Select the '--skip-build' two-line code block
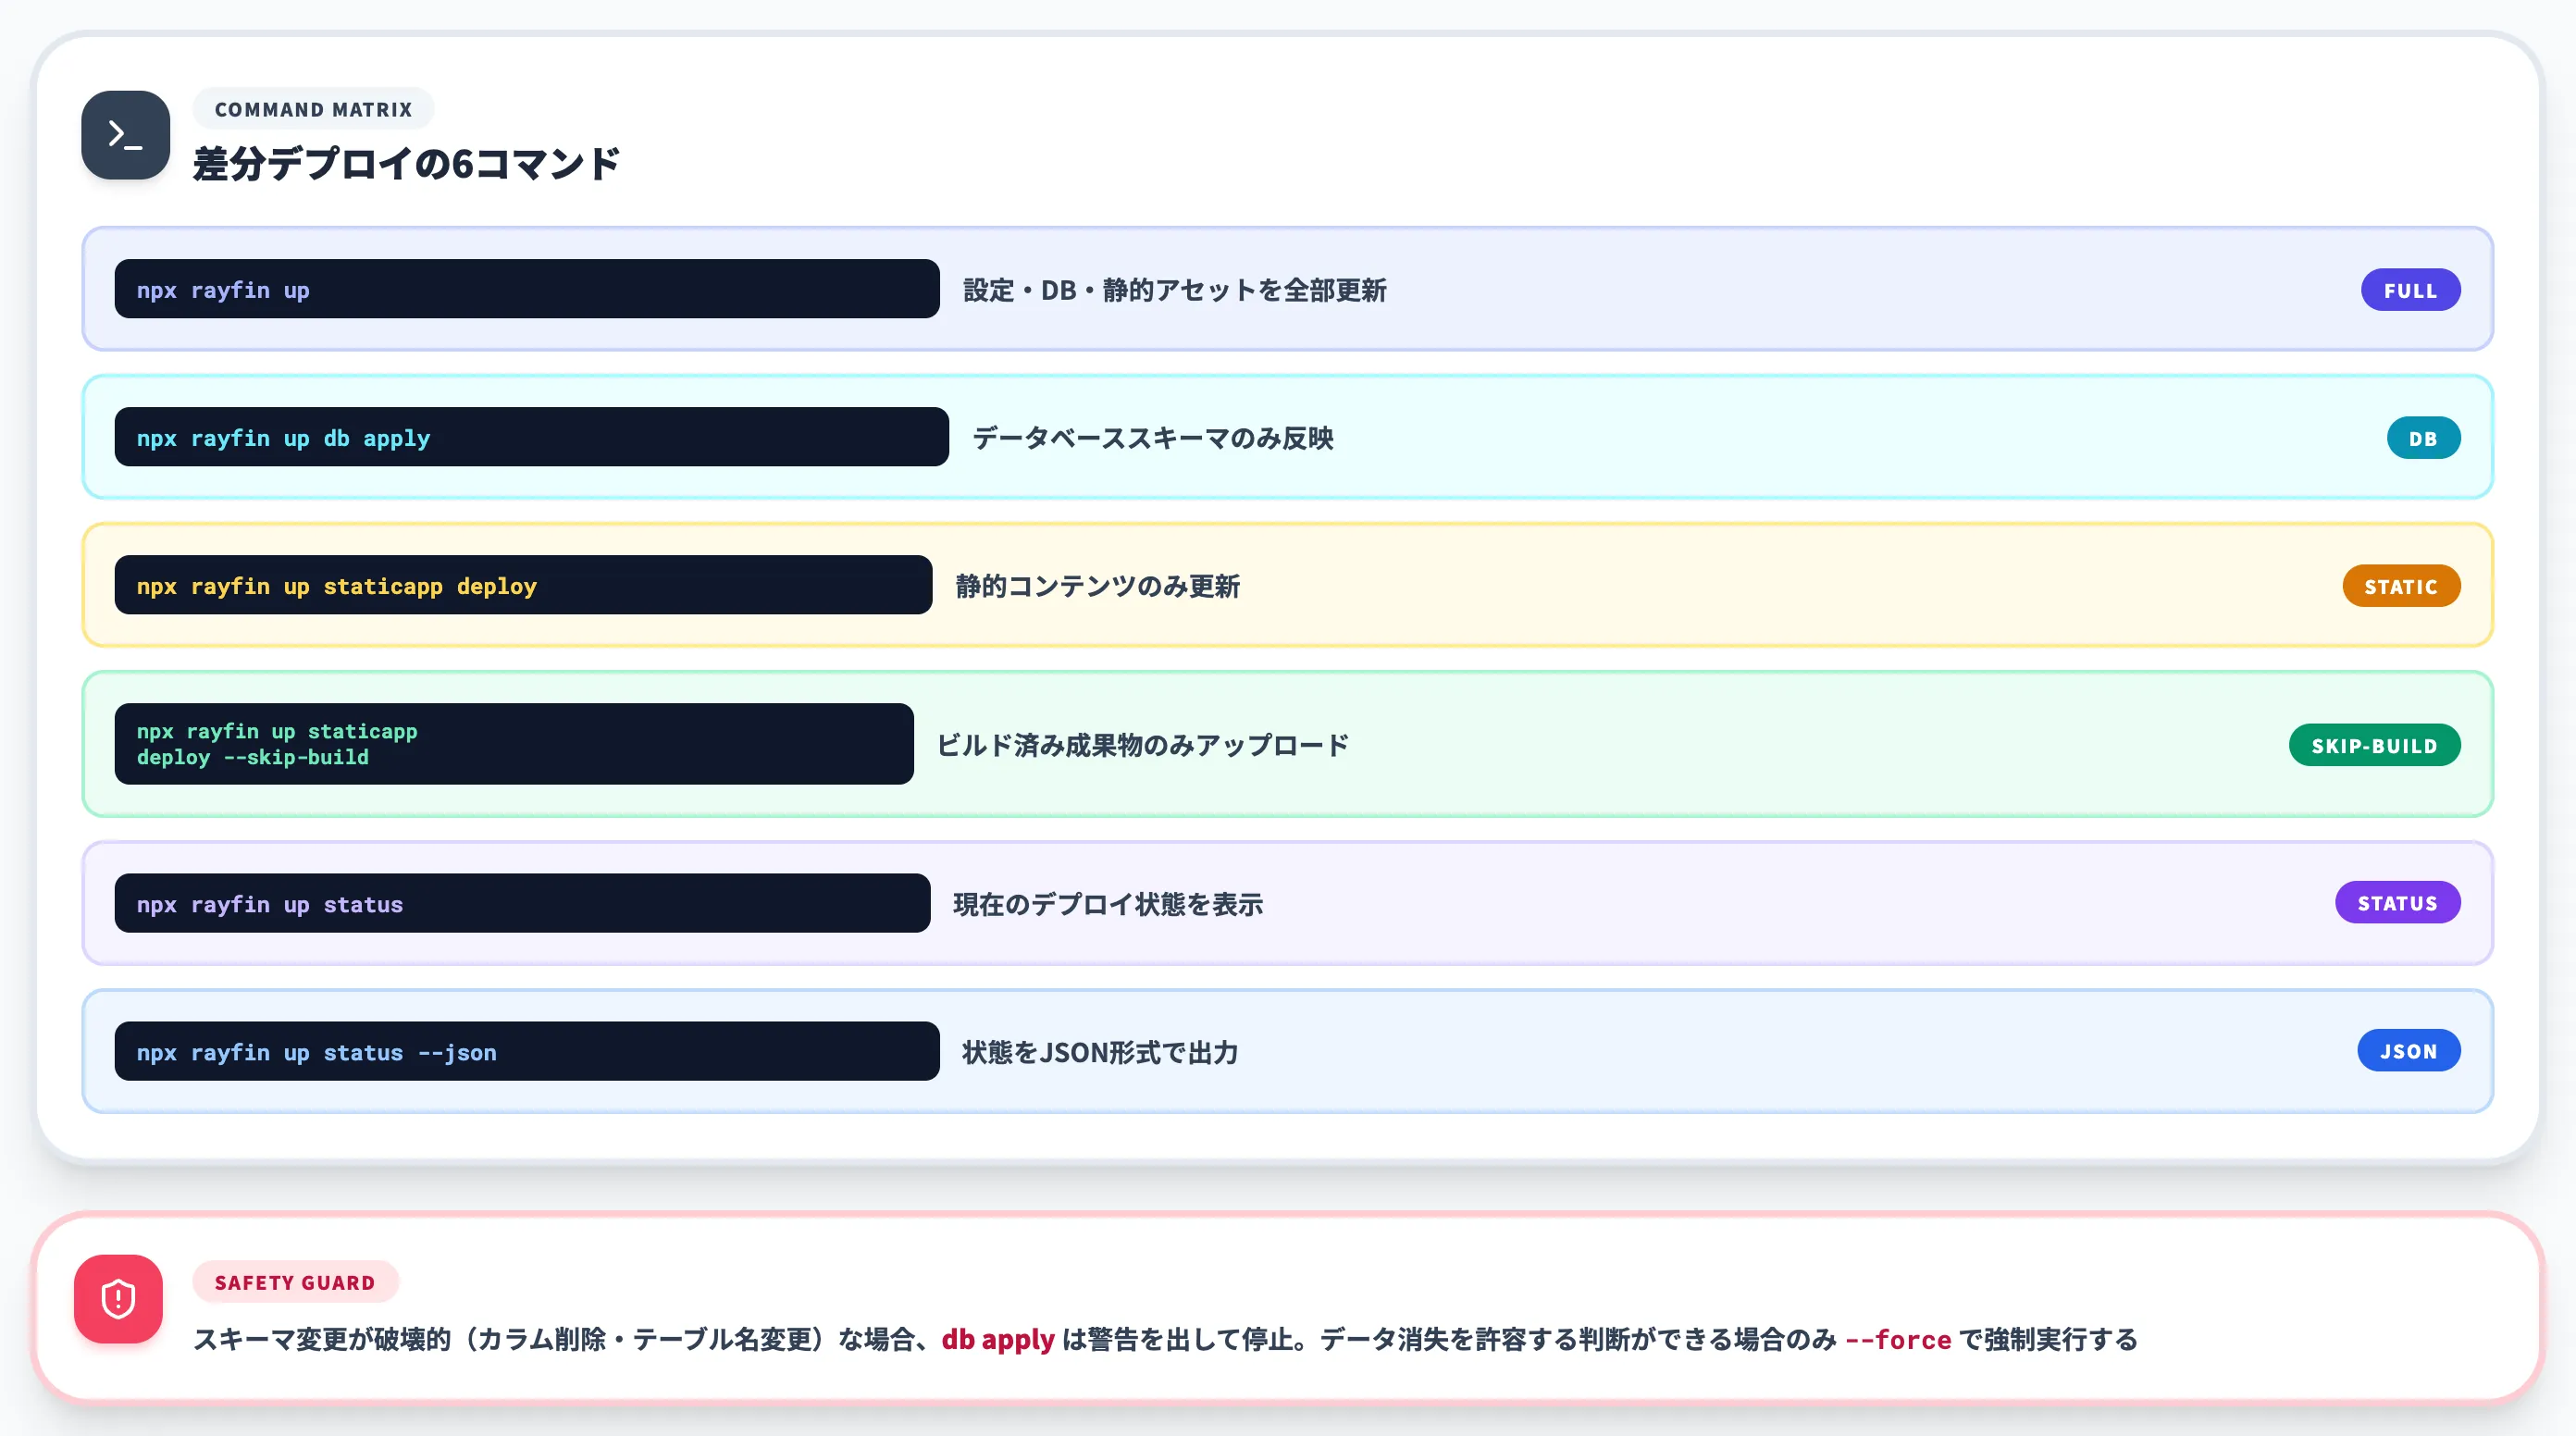The image size is (2576, 1436). 514,745
